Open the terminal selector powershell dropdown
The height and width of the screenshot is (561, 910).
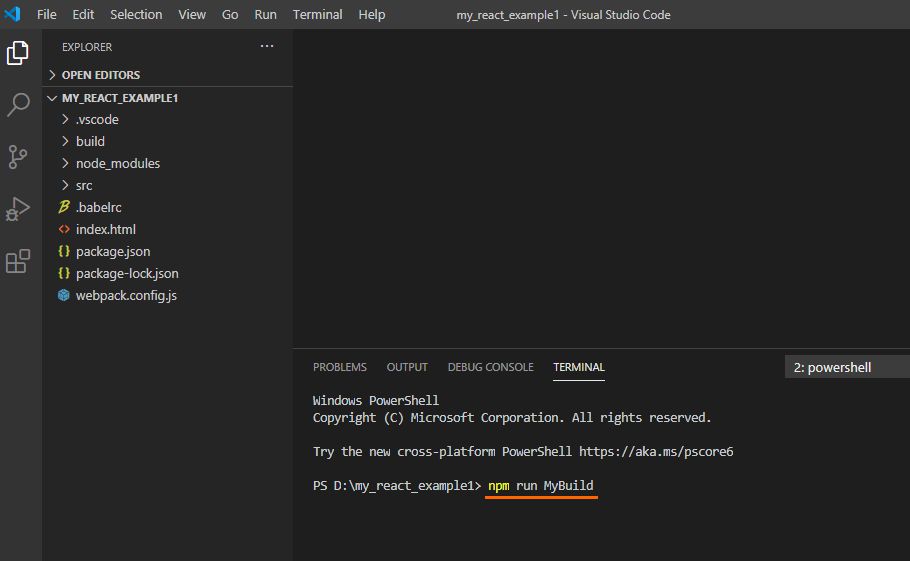(845, 367)
